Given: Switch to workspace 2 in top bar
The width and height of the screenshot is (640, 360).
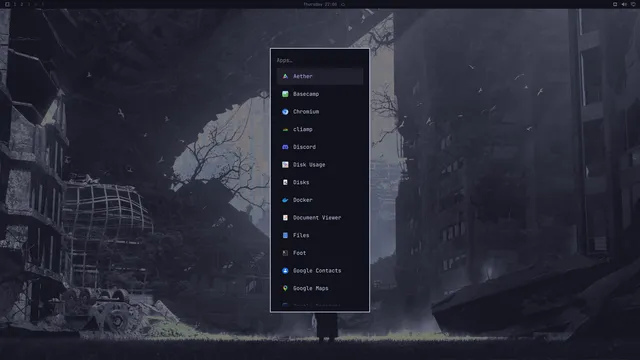Looking at the screenshot, I should (22, 4).
